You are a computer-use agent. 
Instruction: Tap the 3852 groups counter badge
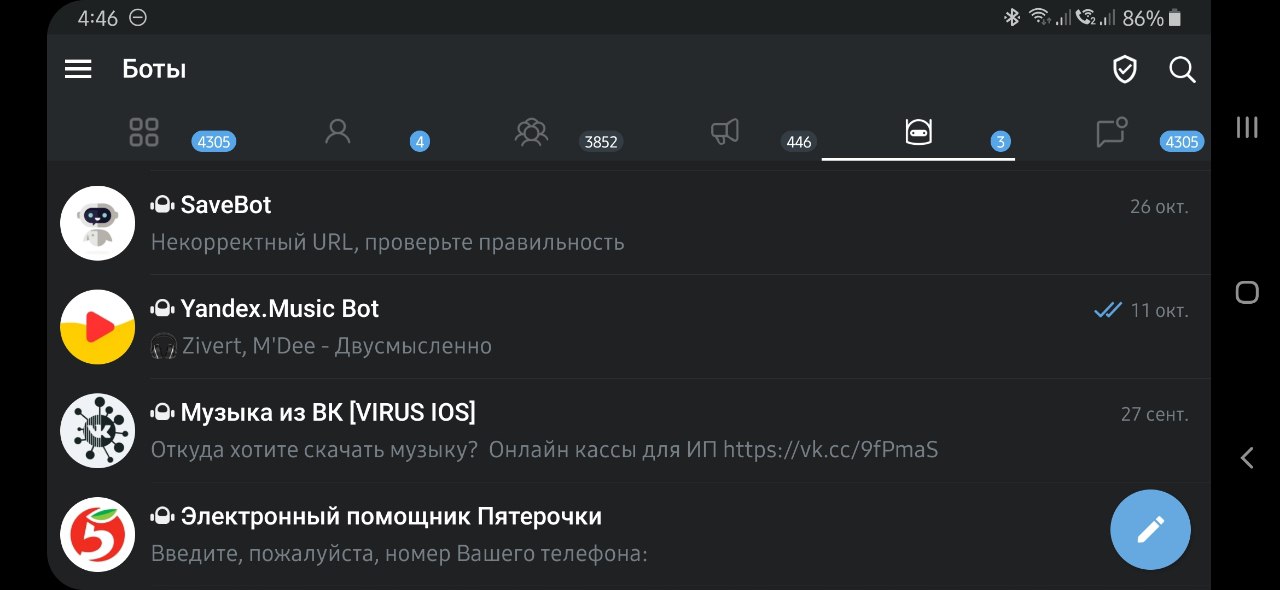pos(601,142)
